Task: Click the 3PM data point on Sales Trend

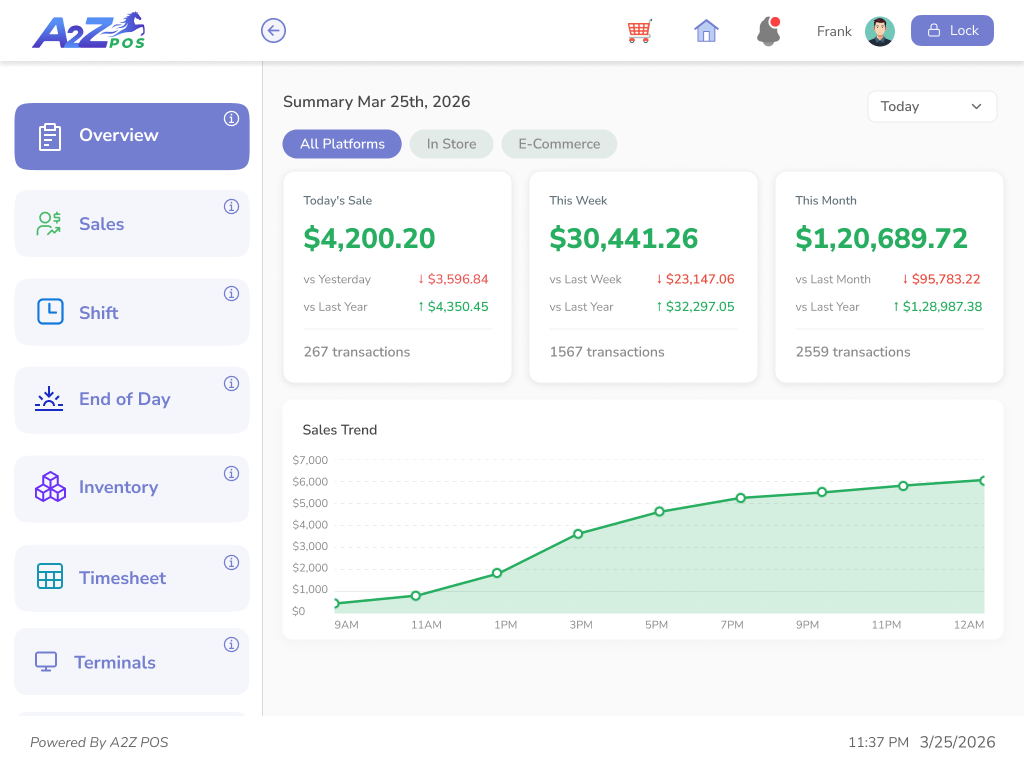Action: click(578, 534)
